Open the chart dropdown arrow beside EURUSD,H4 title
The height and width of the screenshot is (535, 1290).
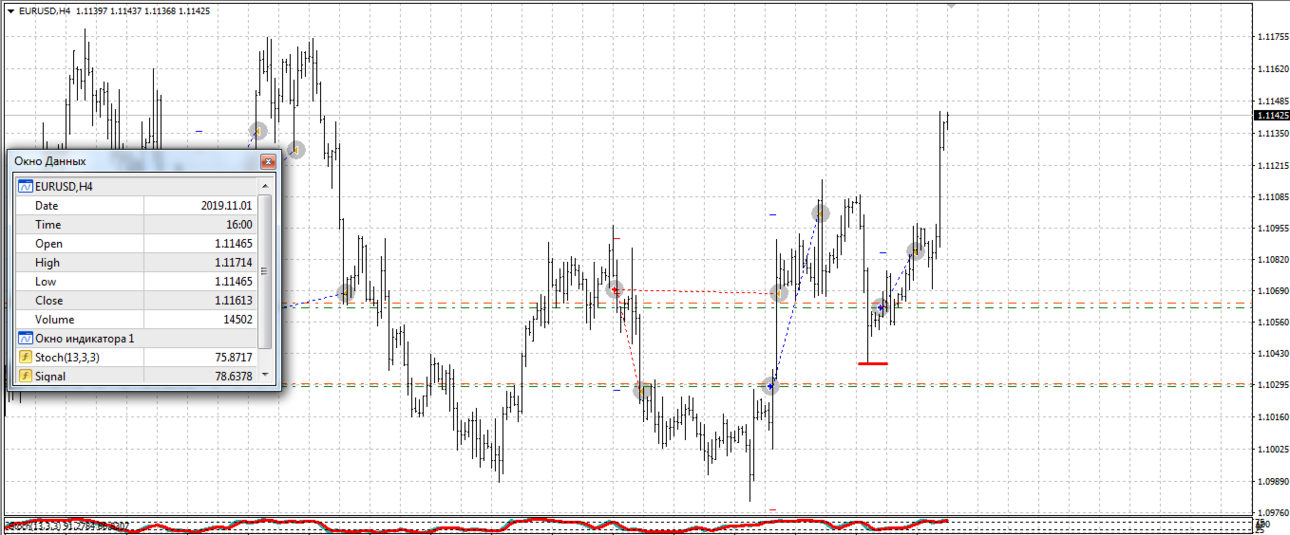[9, 10]
